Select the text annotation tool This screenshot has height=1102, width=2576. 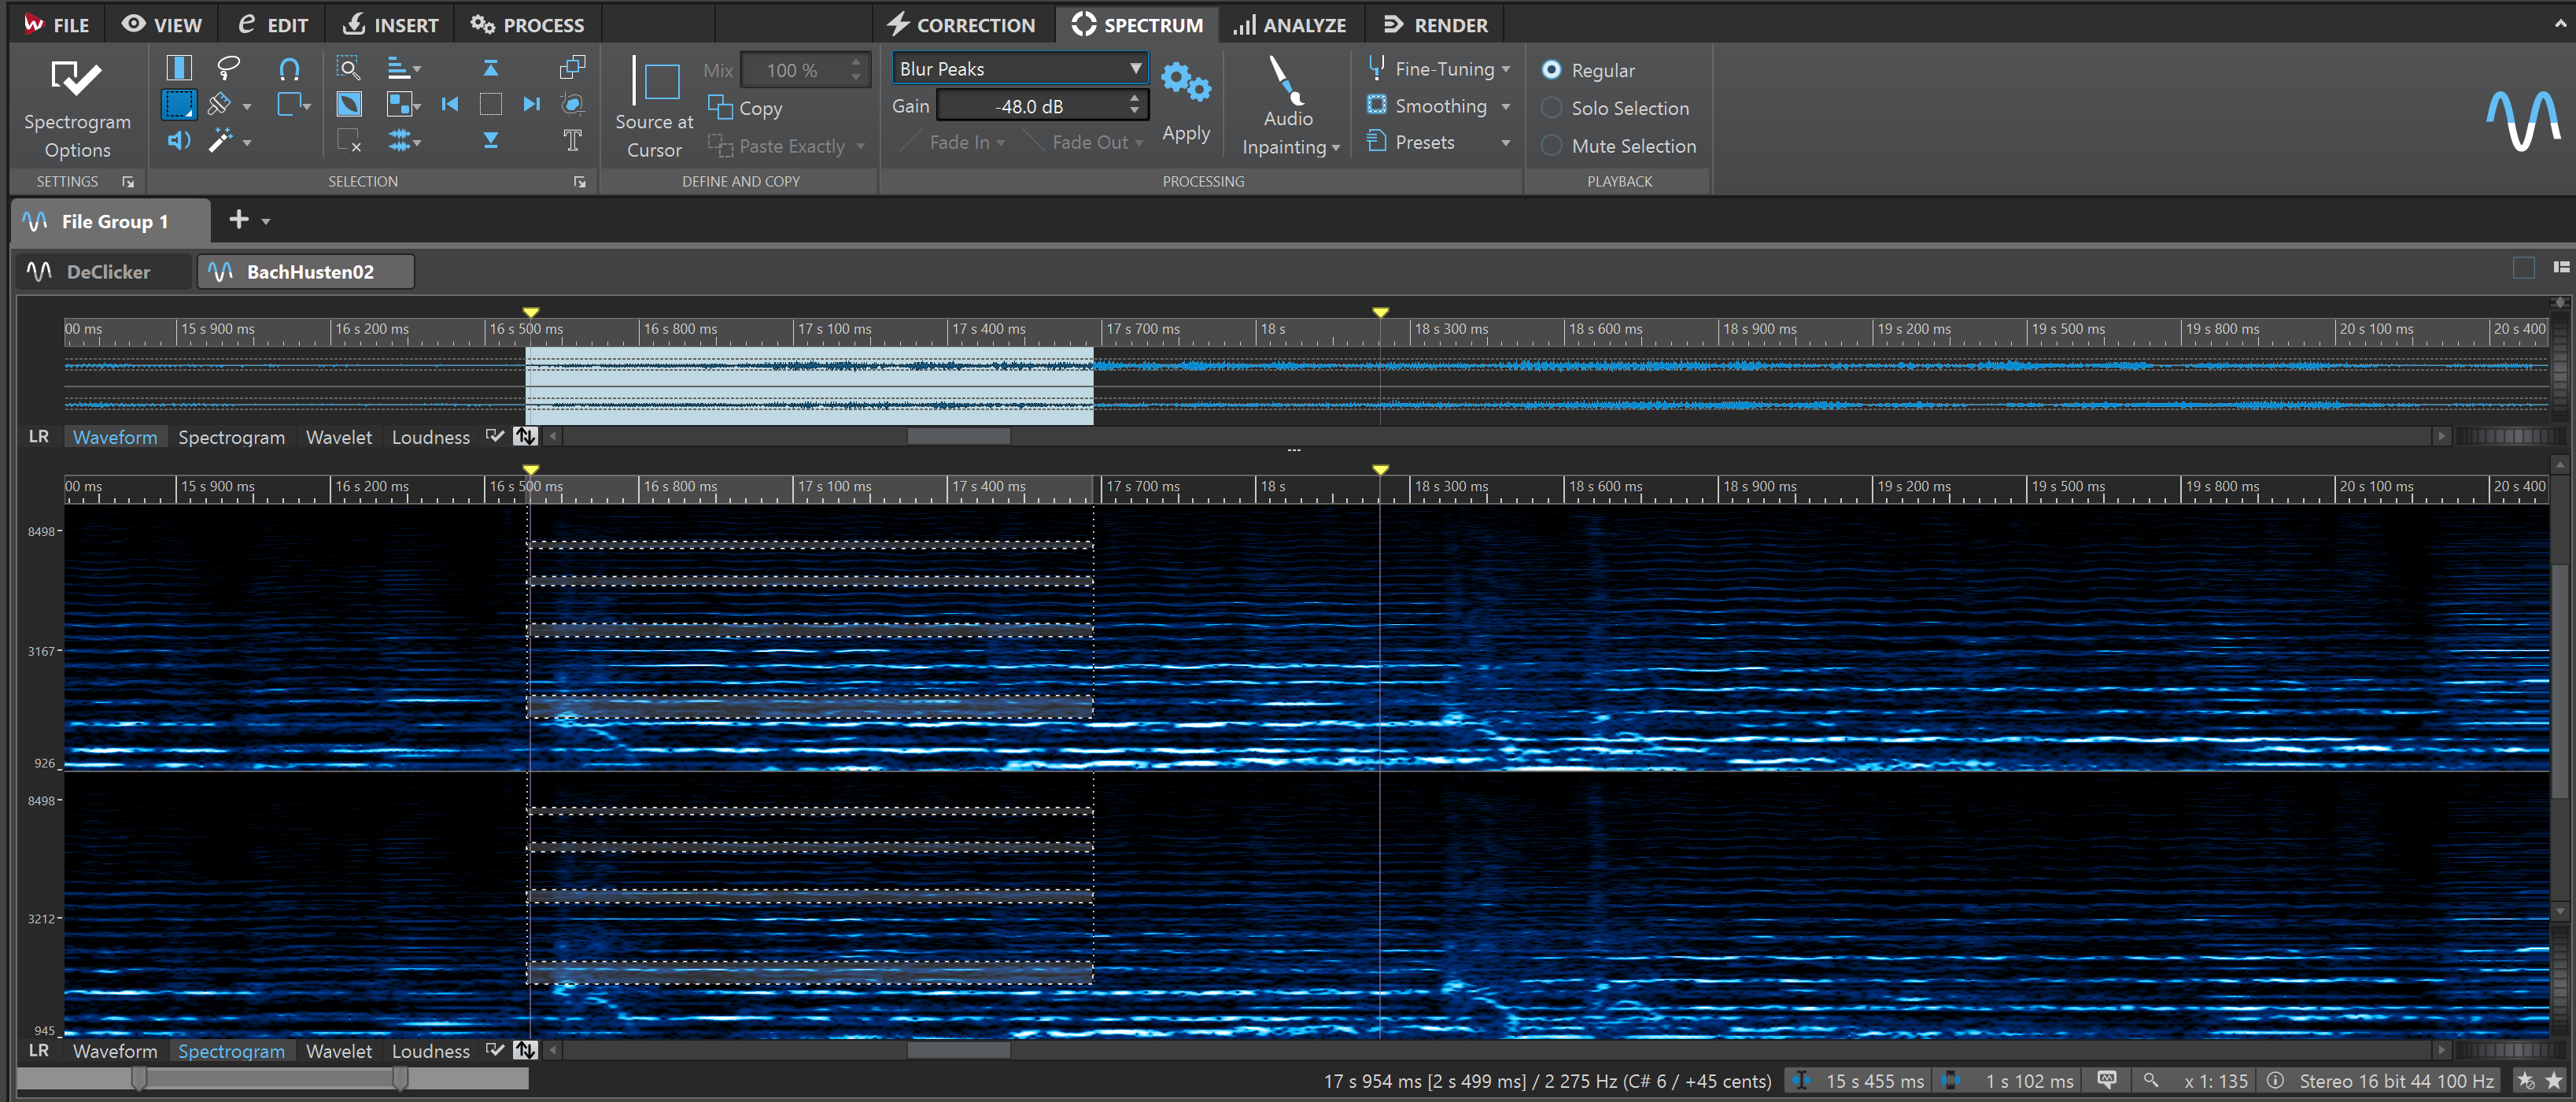572,141
